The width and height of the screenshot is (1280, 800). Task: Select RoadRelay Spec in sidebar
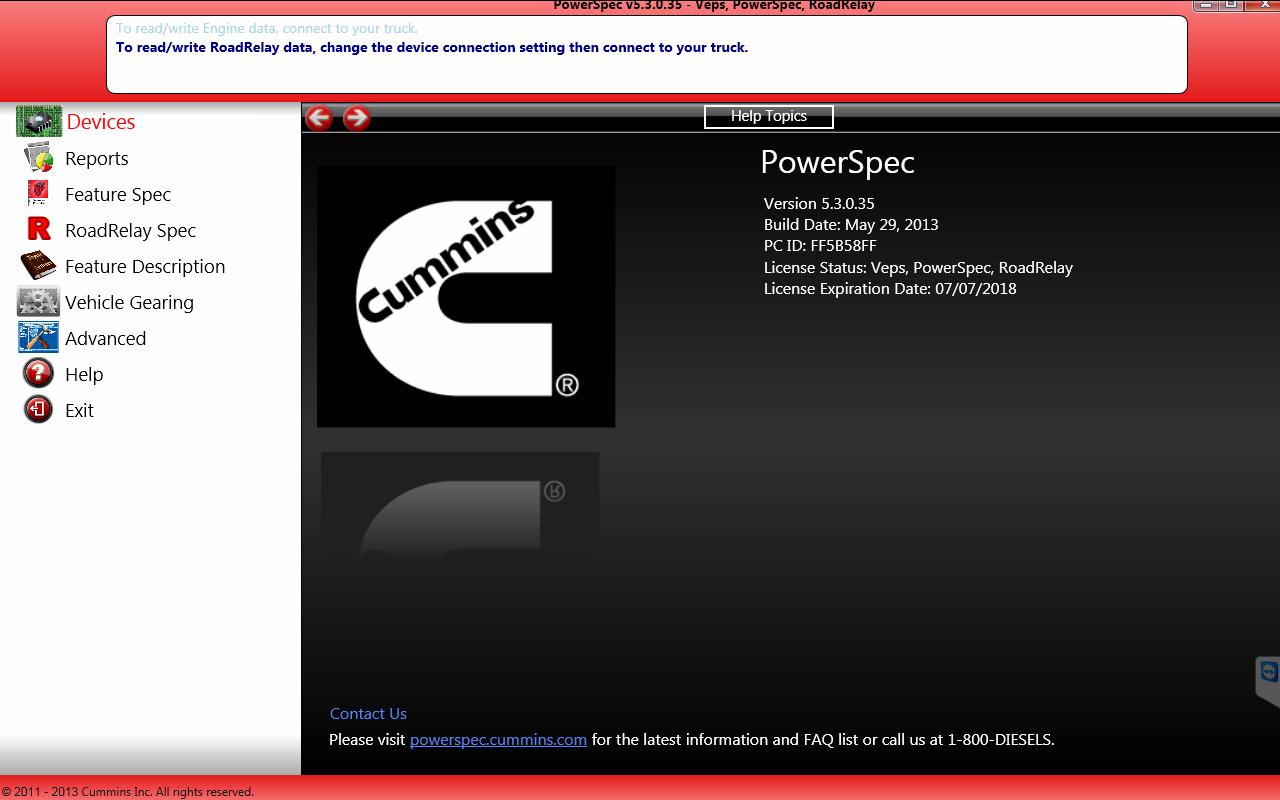coord(130,230)
